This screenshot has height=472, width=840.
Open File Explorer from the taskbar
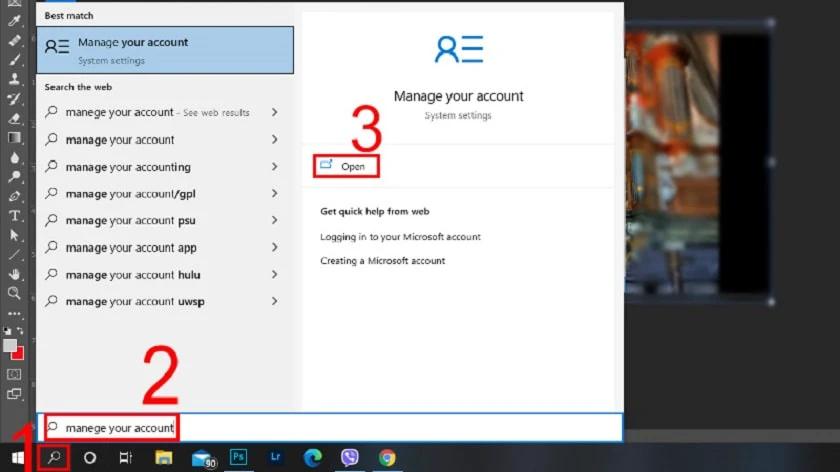(x=164, y=458)
